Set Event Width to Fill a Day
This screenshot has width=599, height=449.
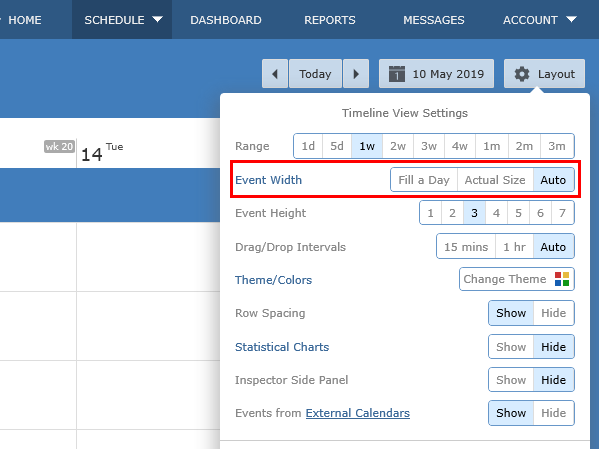tap(424, 180)
